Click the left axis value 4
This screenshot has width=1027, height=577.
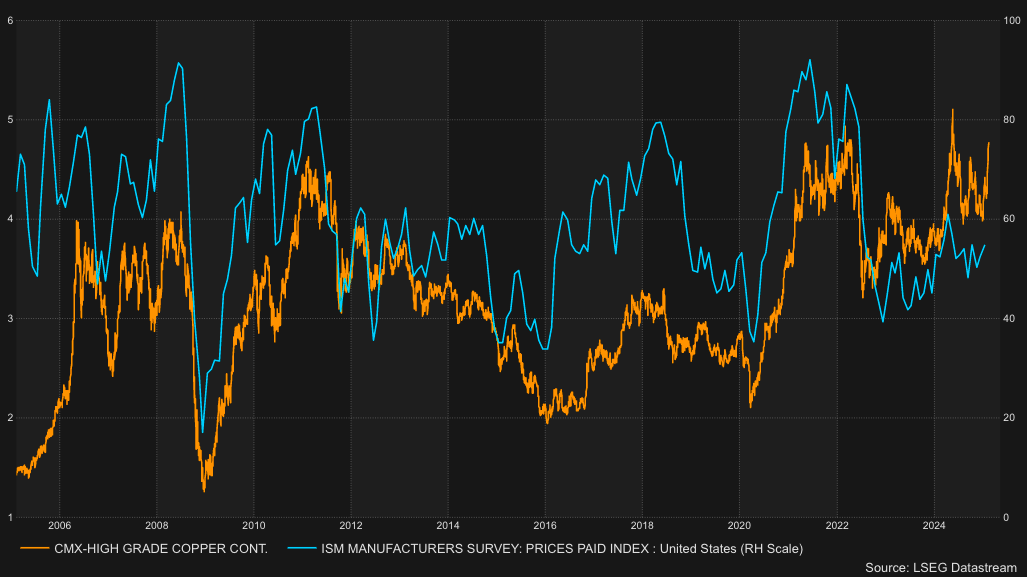(x=10, y=219)
